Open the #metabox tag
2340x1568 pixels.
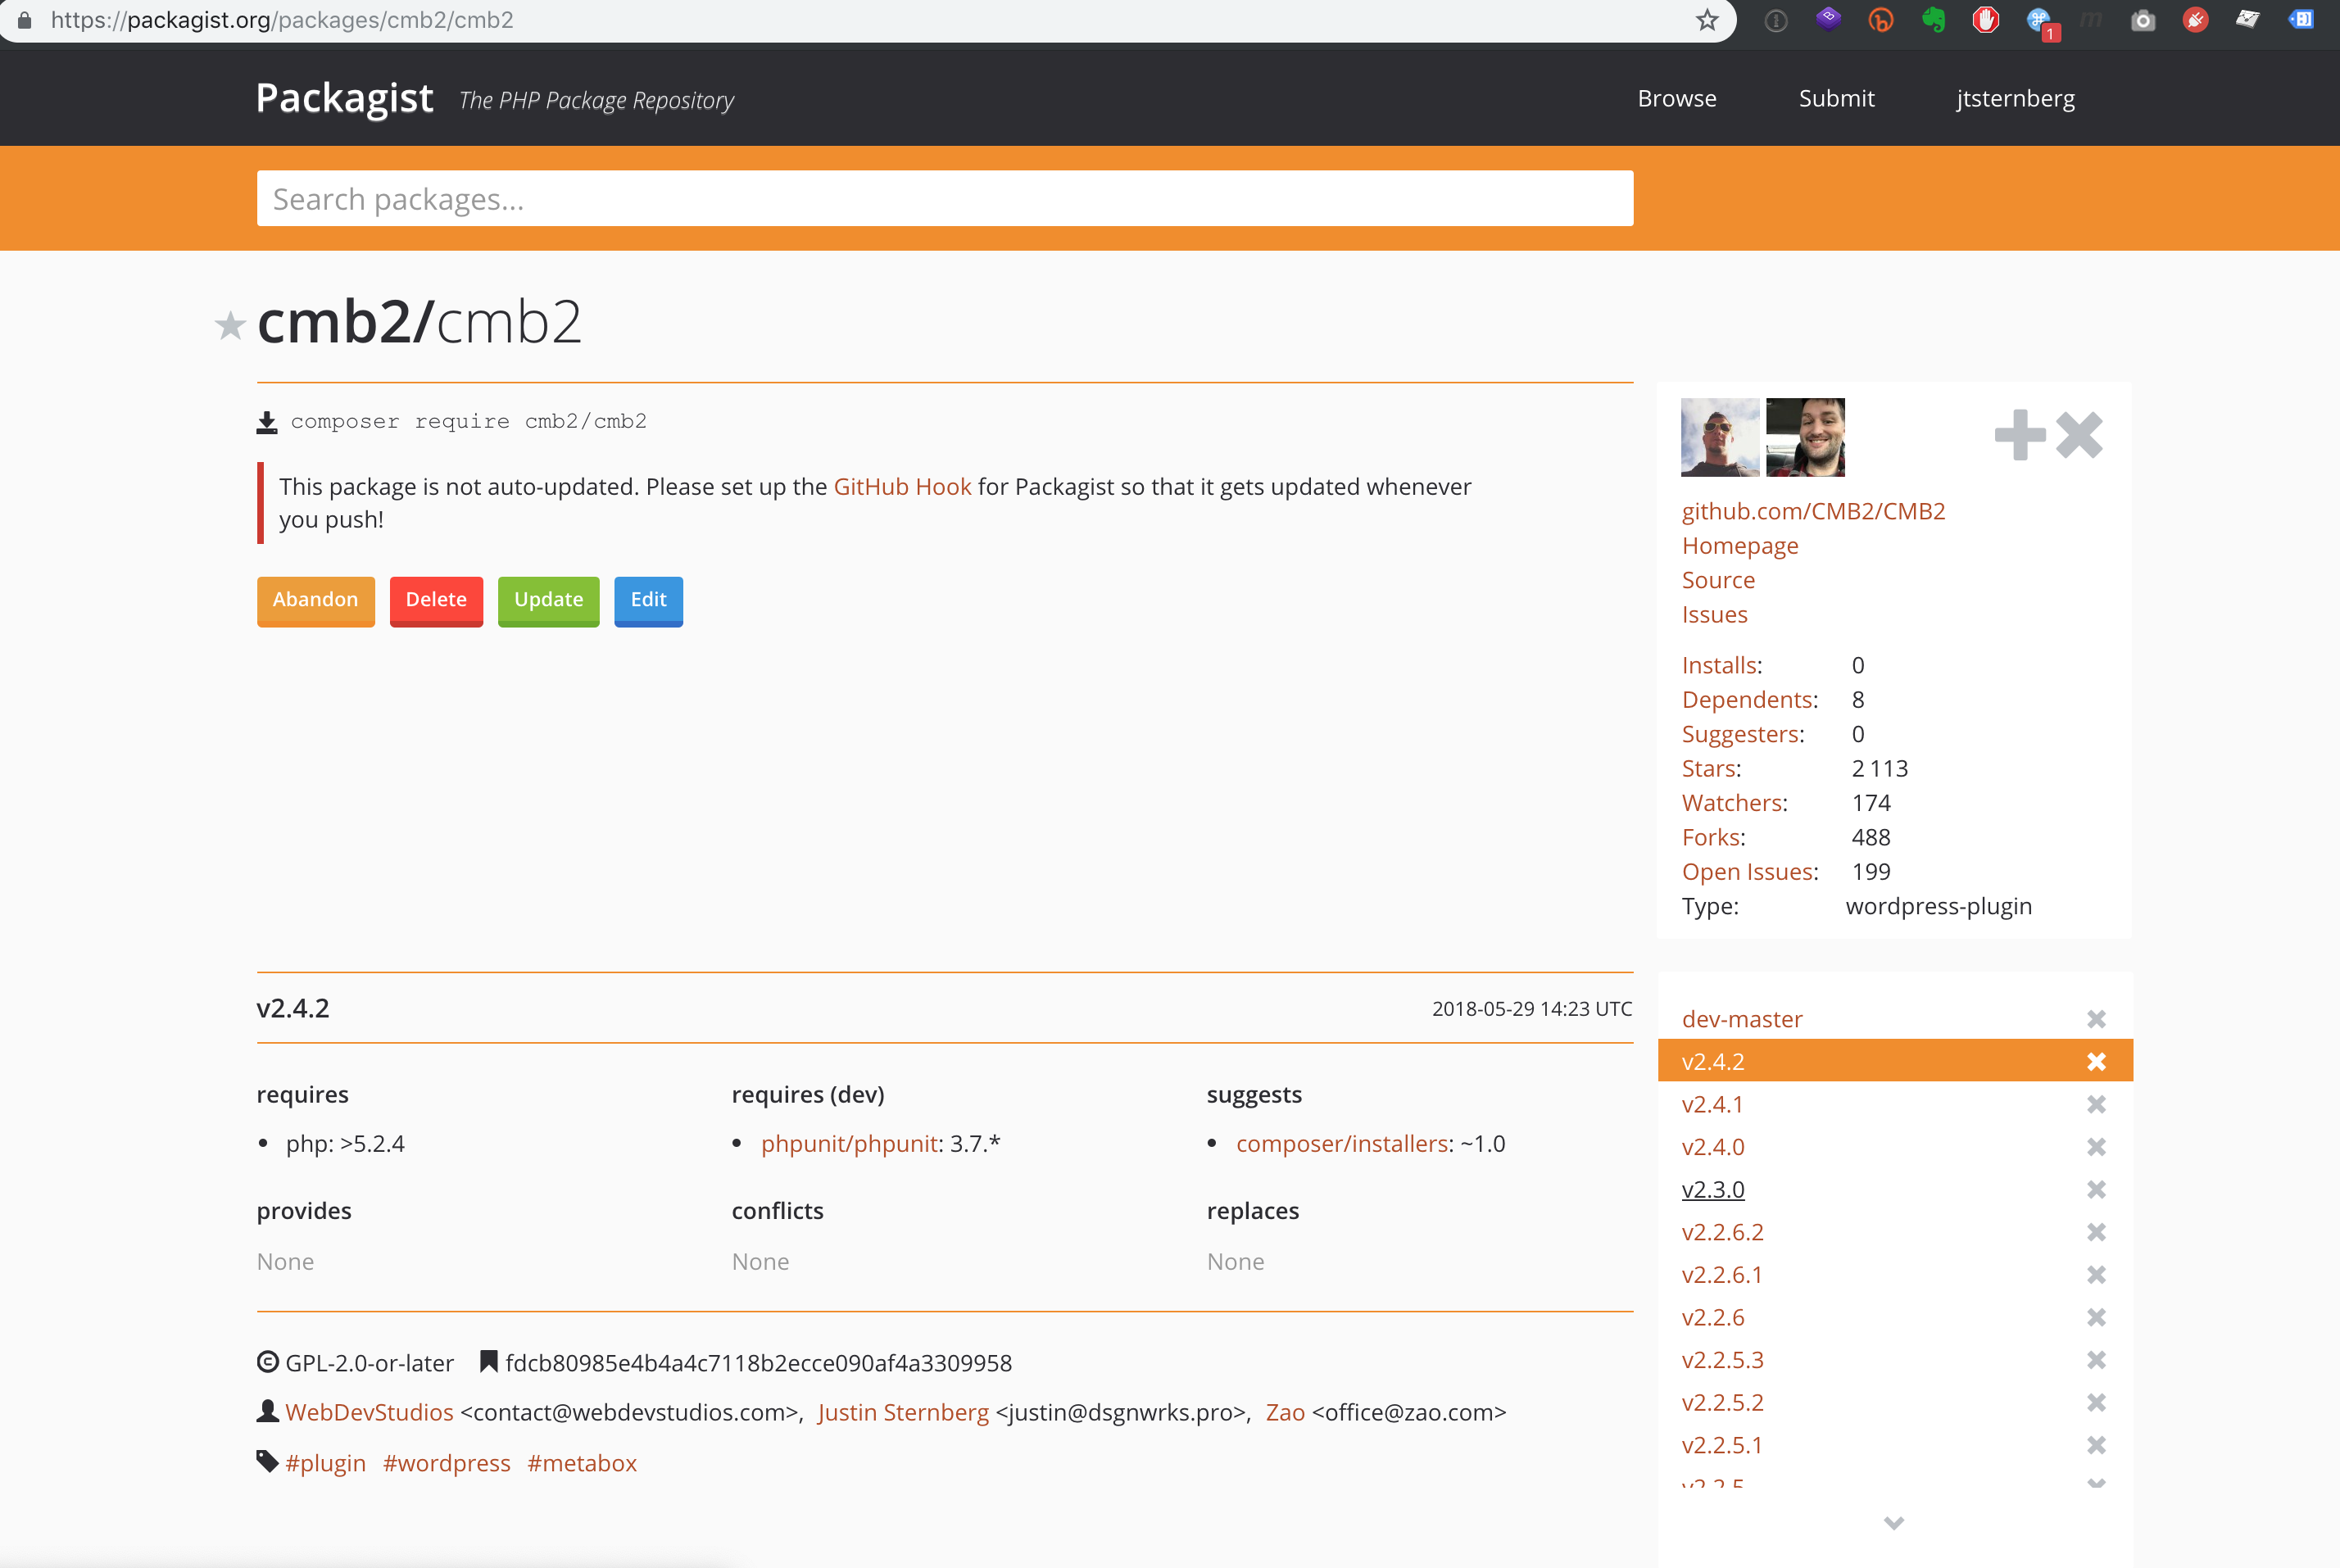point(582,1463)
